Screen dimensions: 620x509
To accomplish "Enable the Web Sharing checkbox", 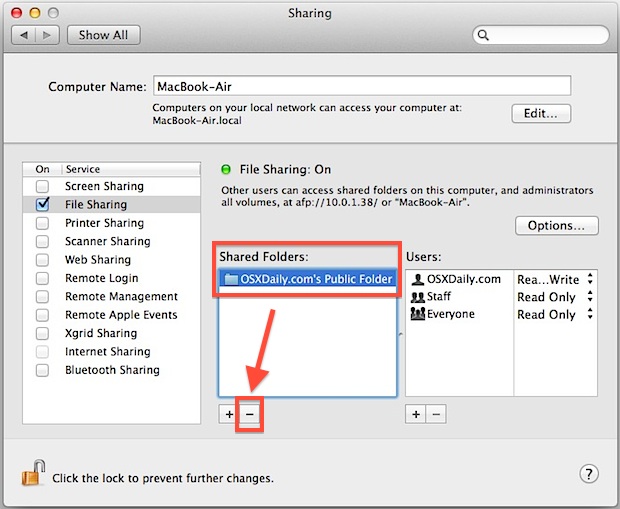I will (x=42, y=260).
